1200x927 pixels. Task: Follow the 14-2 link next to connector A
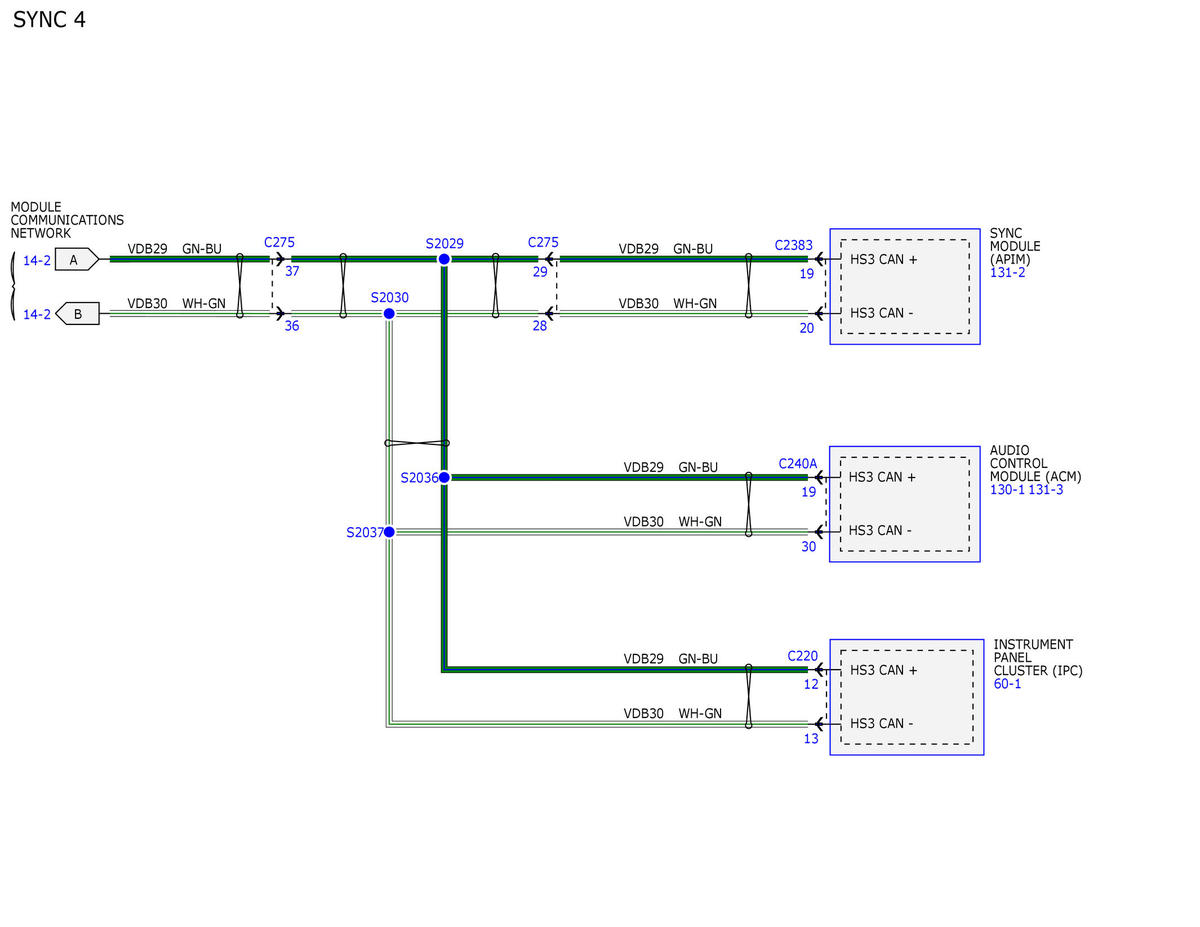tap(37, 260)
